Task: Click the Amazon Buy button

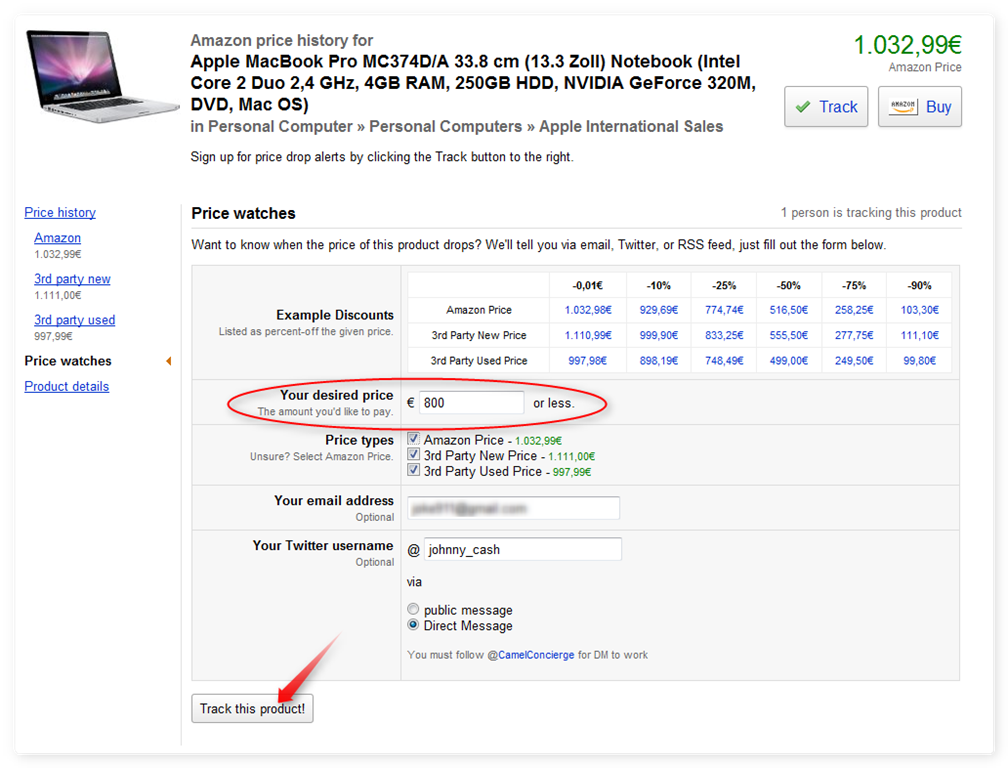Action: [x=920, y=107]
